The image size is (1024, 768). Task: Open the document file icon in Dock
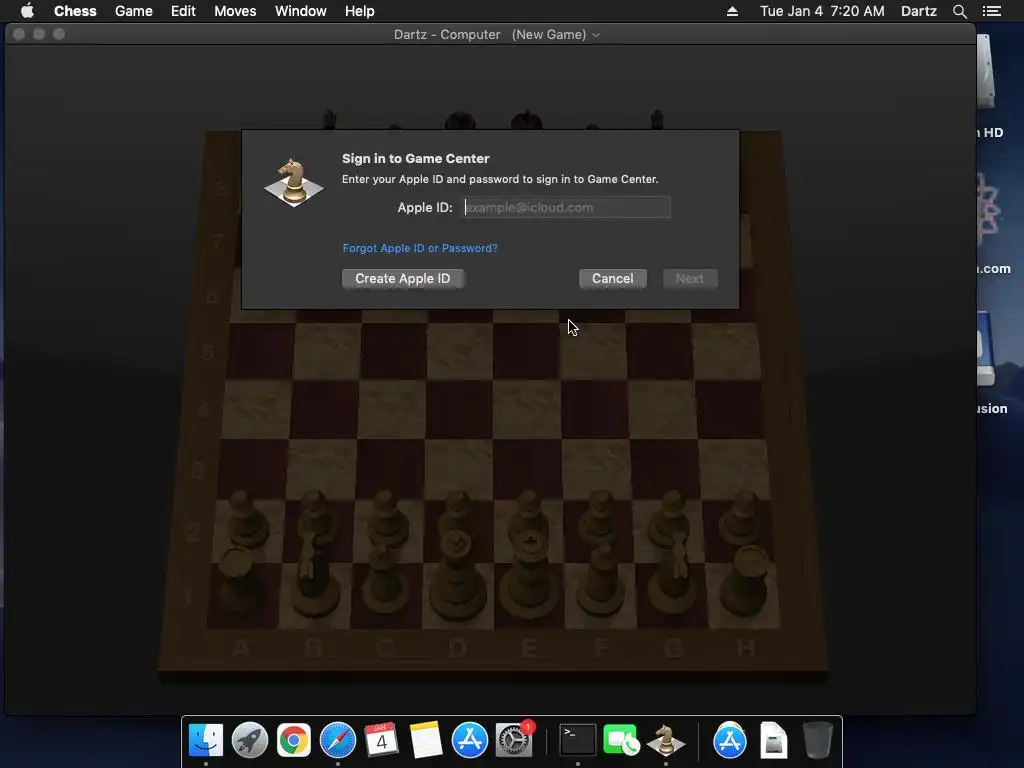[x=773, y=741]
